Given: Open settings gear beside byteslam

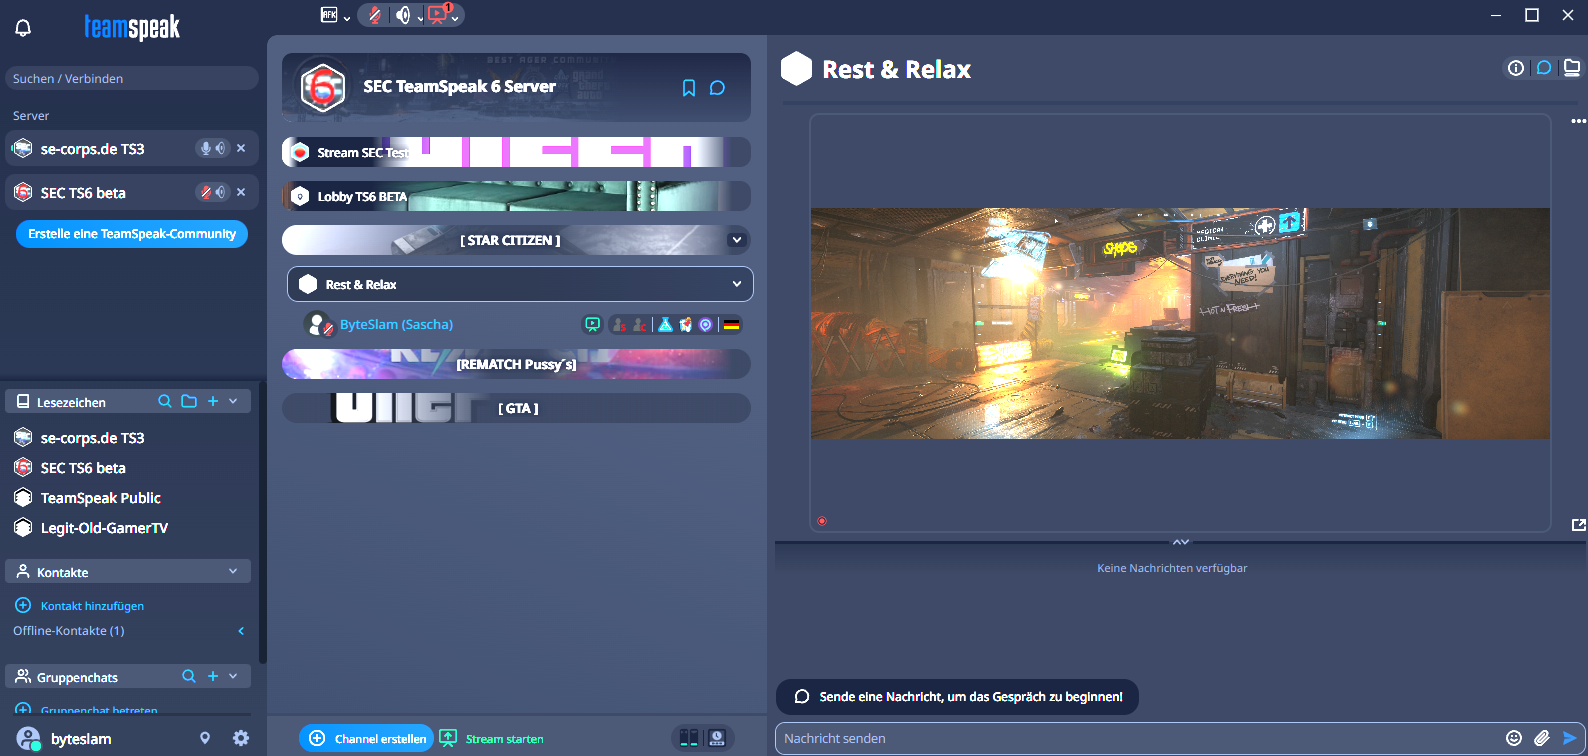Looking at the screenshot, I should click(x=241, y=738).
